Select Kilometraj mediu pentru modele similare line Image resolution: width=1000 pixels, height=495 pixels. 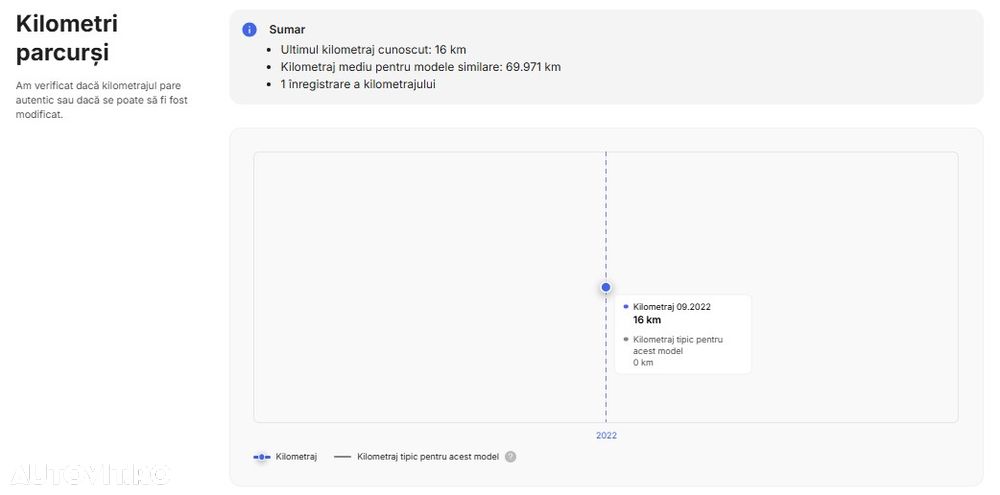point(421,67)
